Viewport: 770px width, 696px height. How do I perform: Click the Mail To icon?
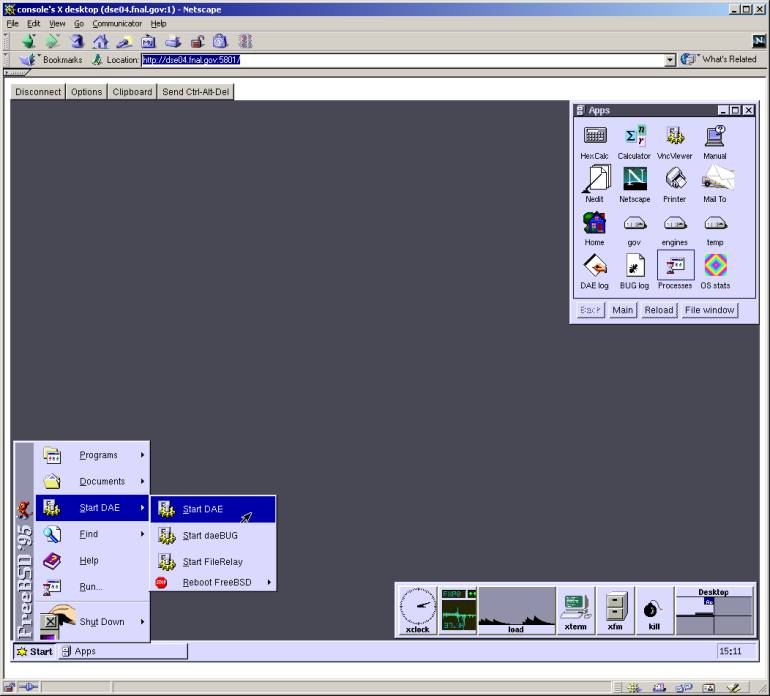[716, 185]
